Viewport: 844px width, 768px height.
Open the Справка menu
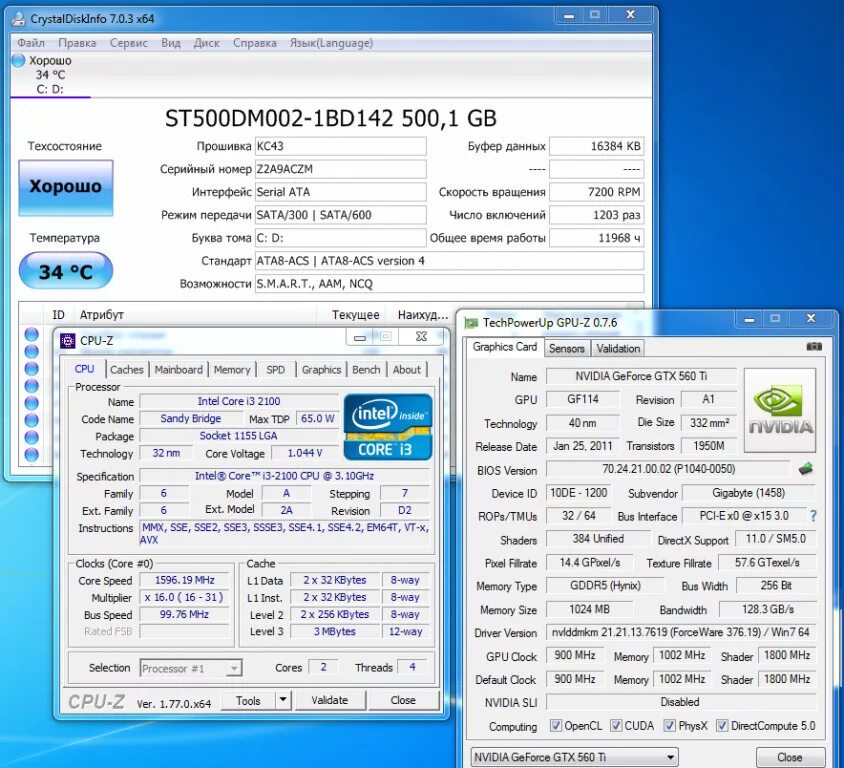[255, 43]
